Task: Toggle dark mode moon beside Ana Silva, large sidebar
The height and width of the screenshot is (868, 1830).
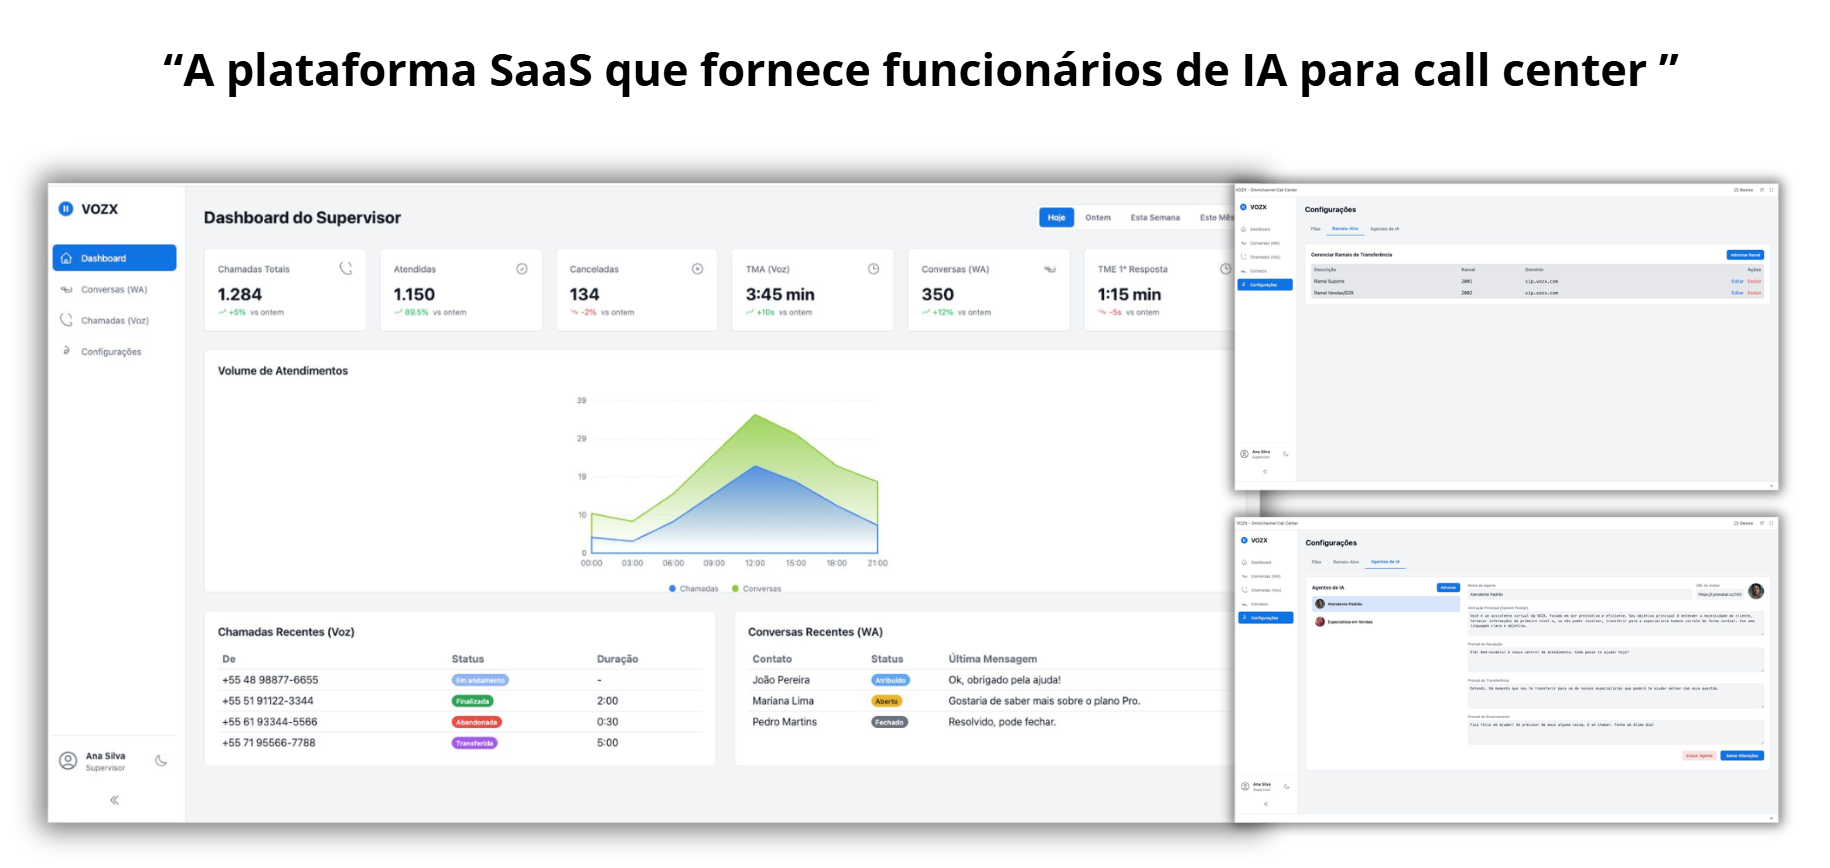Action: click(161, 761)
